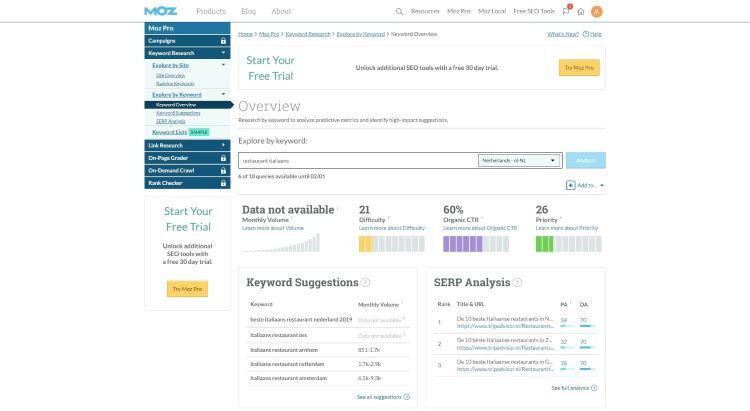Click arrow icon next to See all suggestions

(x=407, y=397)
